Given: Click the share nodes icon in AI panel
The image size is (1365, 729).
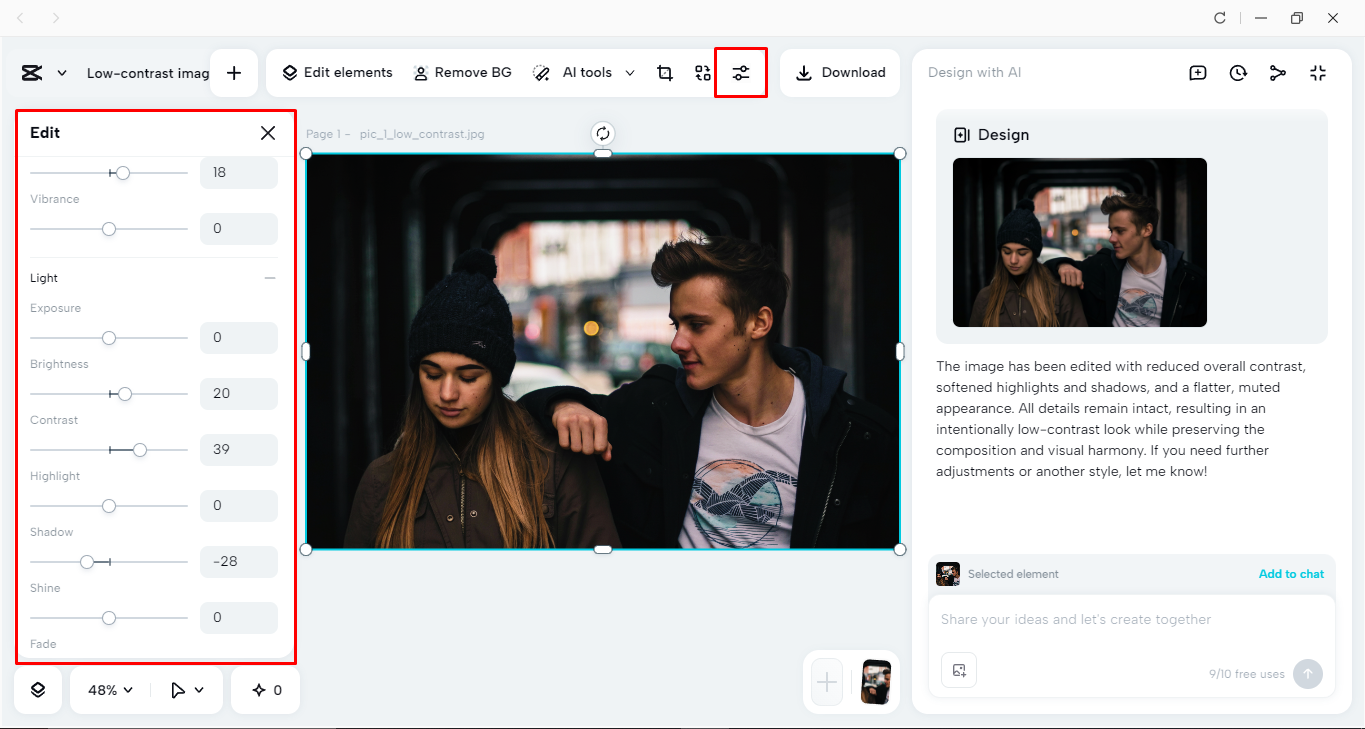Looking at the screenshot, I should (1278, 73).
